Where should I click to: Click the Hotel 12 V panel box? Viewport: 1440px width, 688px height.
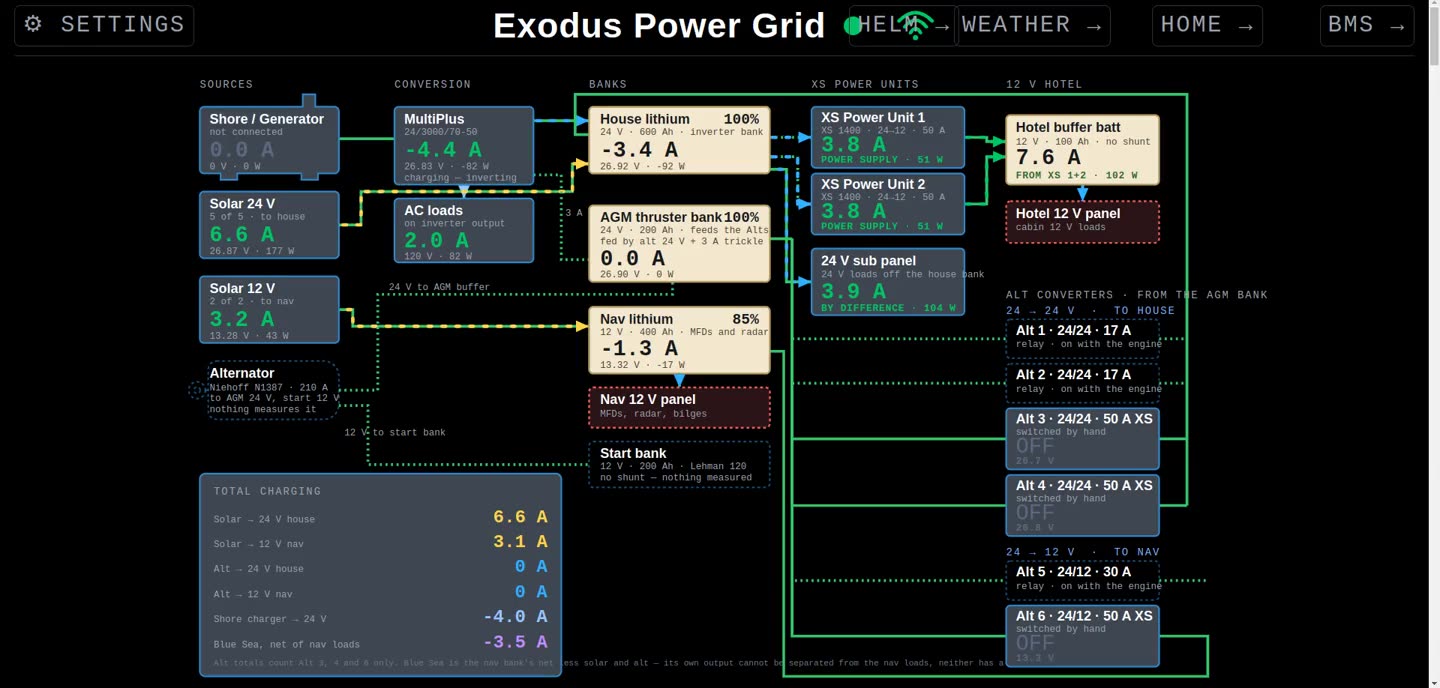(1083, 221)
